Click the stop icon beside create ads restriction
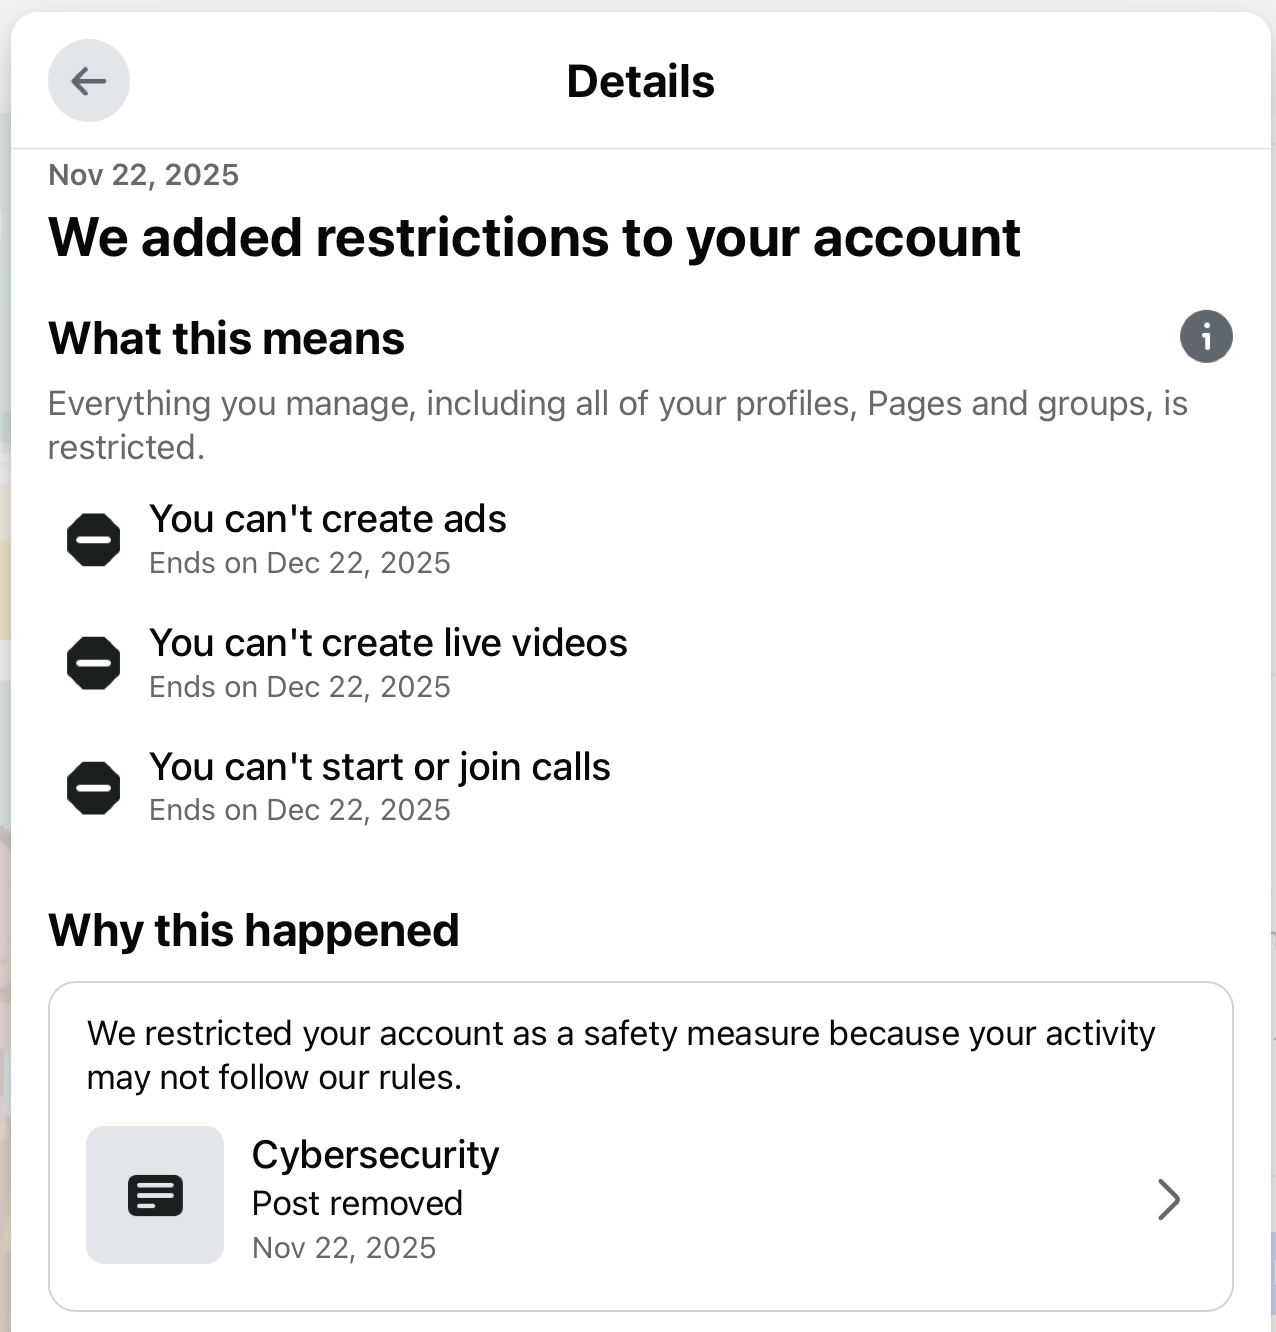 pos(93,539)
